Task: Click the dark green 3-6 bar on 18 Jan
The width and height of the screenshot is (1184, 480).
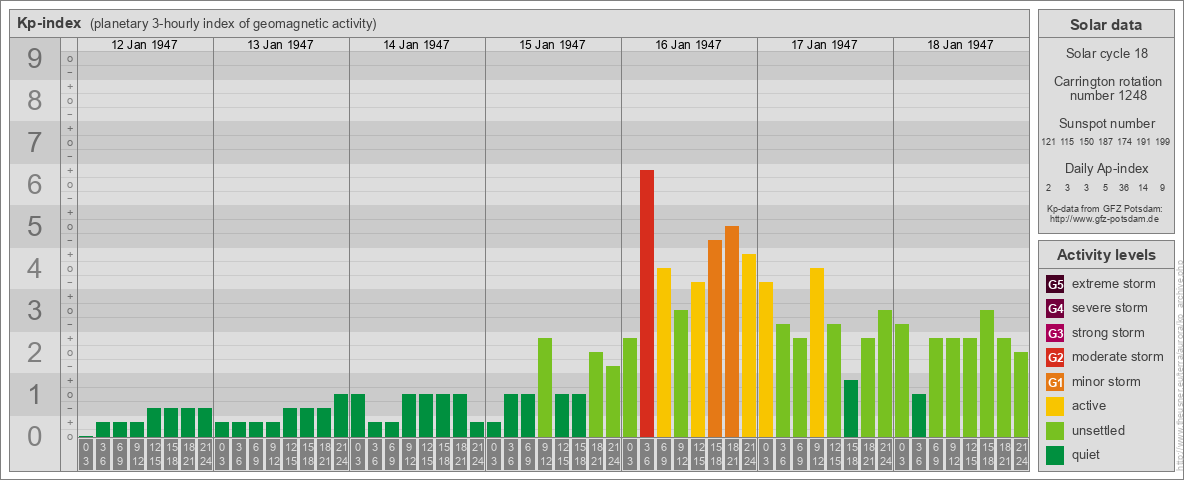Action: pos(918,415)
